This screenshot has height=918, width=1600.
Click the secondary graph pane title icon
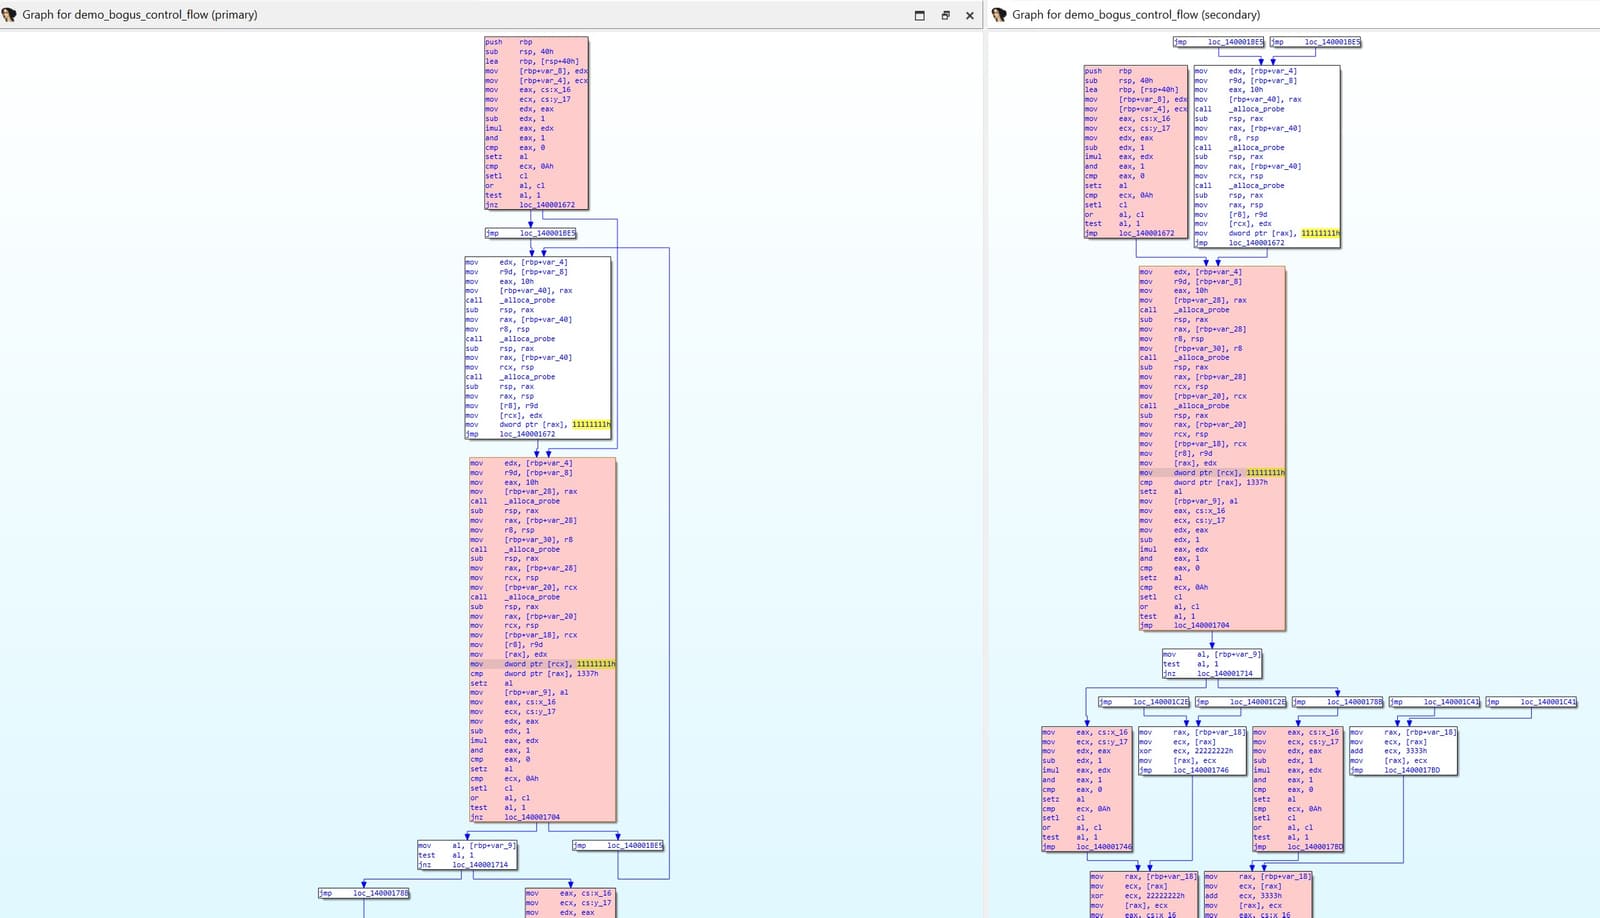pyautogui.click(x=998, y=15)
